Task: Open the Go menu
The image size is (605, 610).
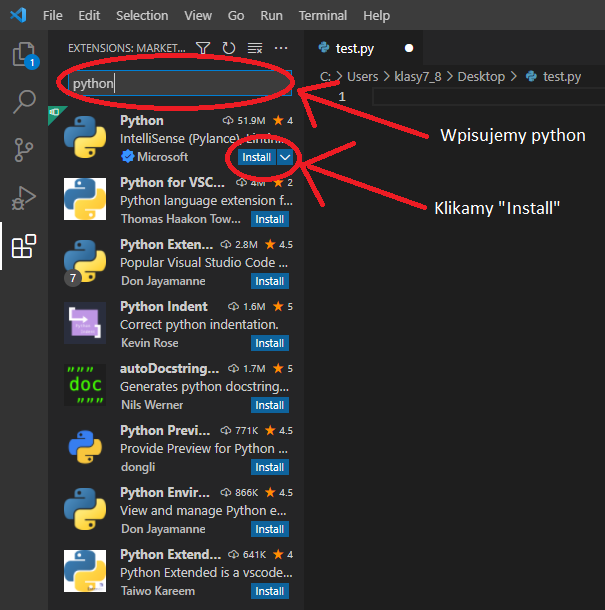Action: 236,16
